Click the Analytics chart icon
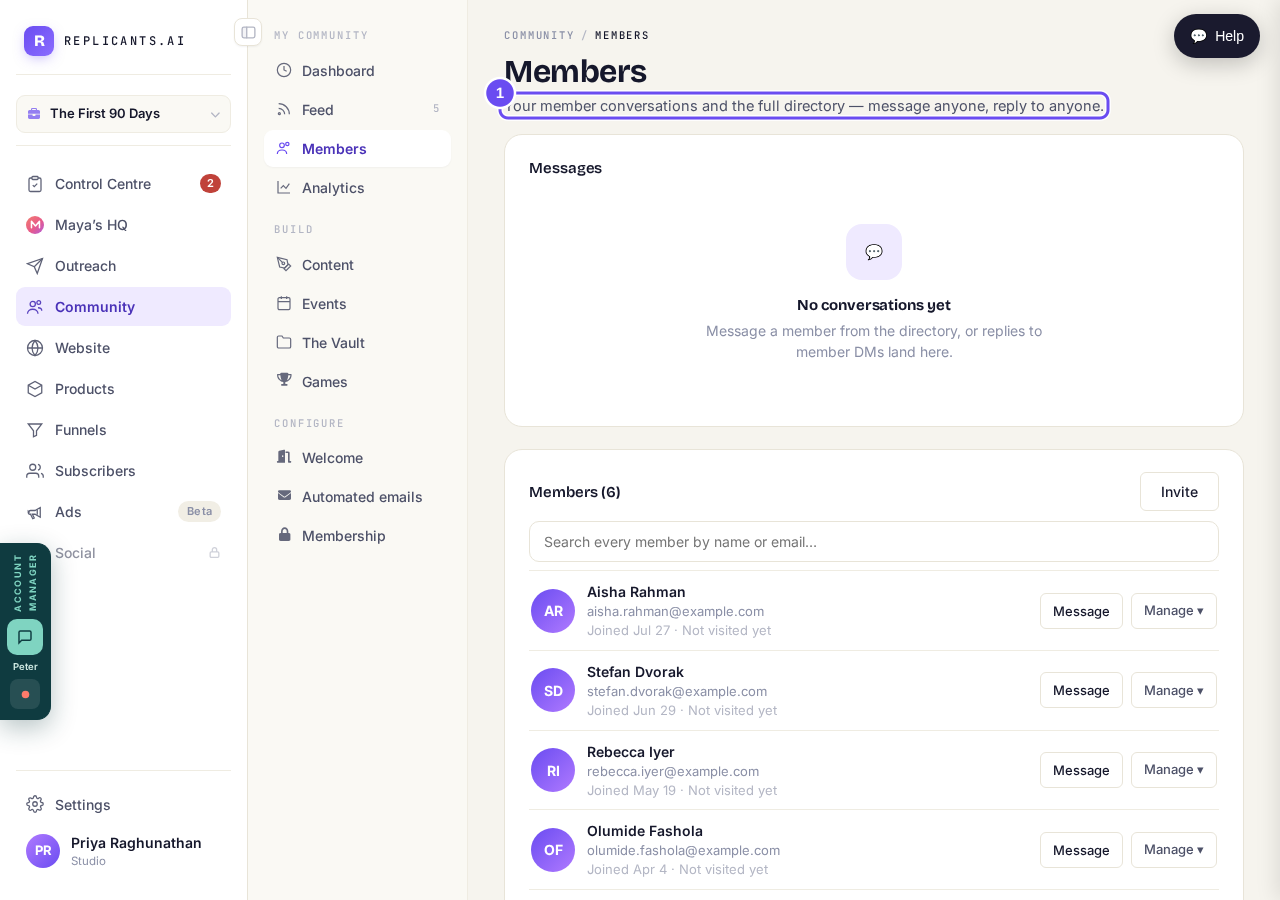Screen dimensions: 1280x900 point(284,187)
